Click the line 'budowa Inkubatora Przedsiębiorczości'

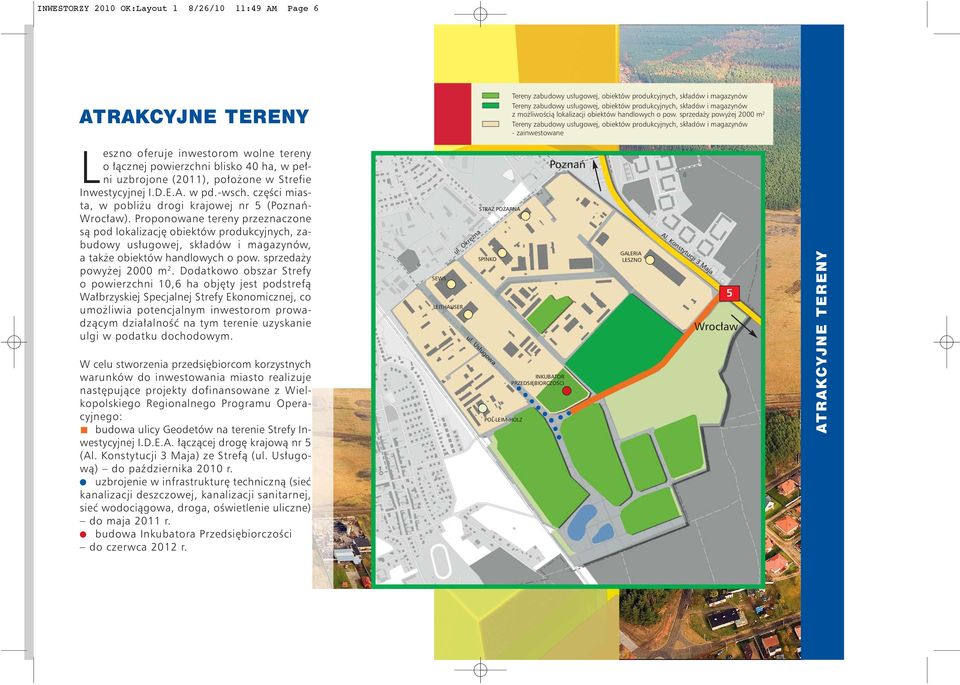(x=193, y=534)
